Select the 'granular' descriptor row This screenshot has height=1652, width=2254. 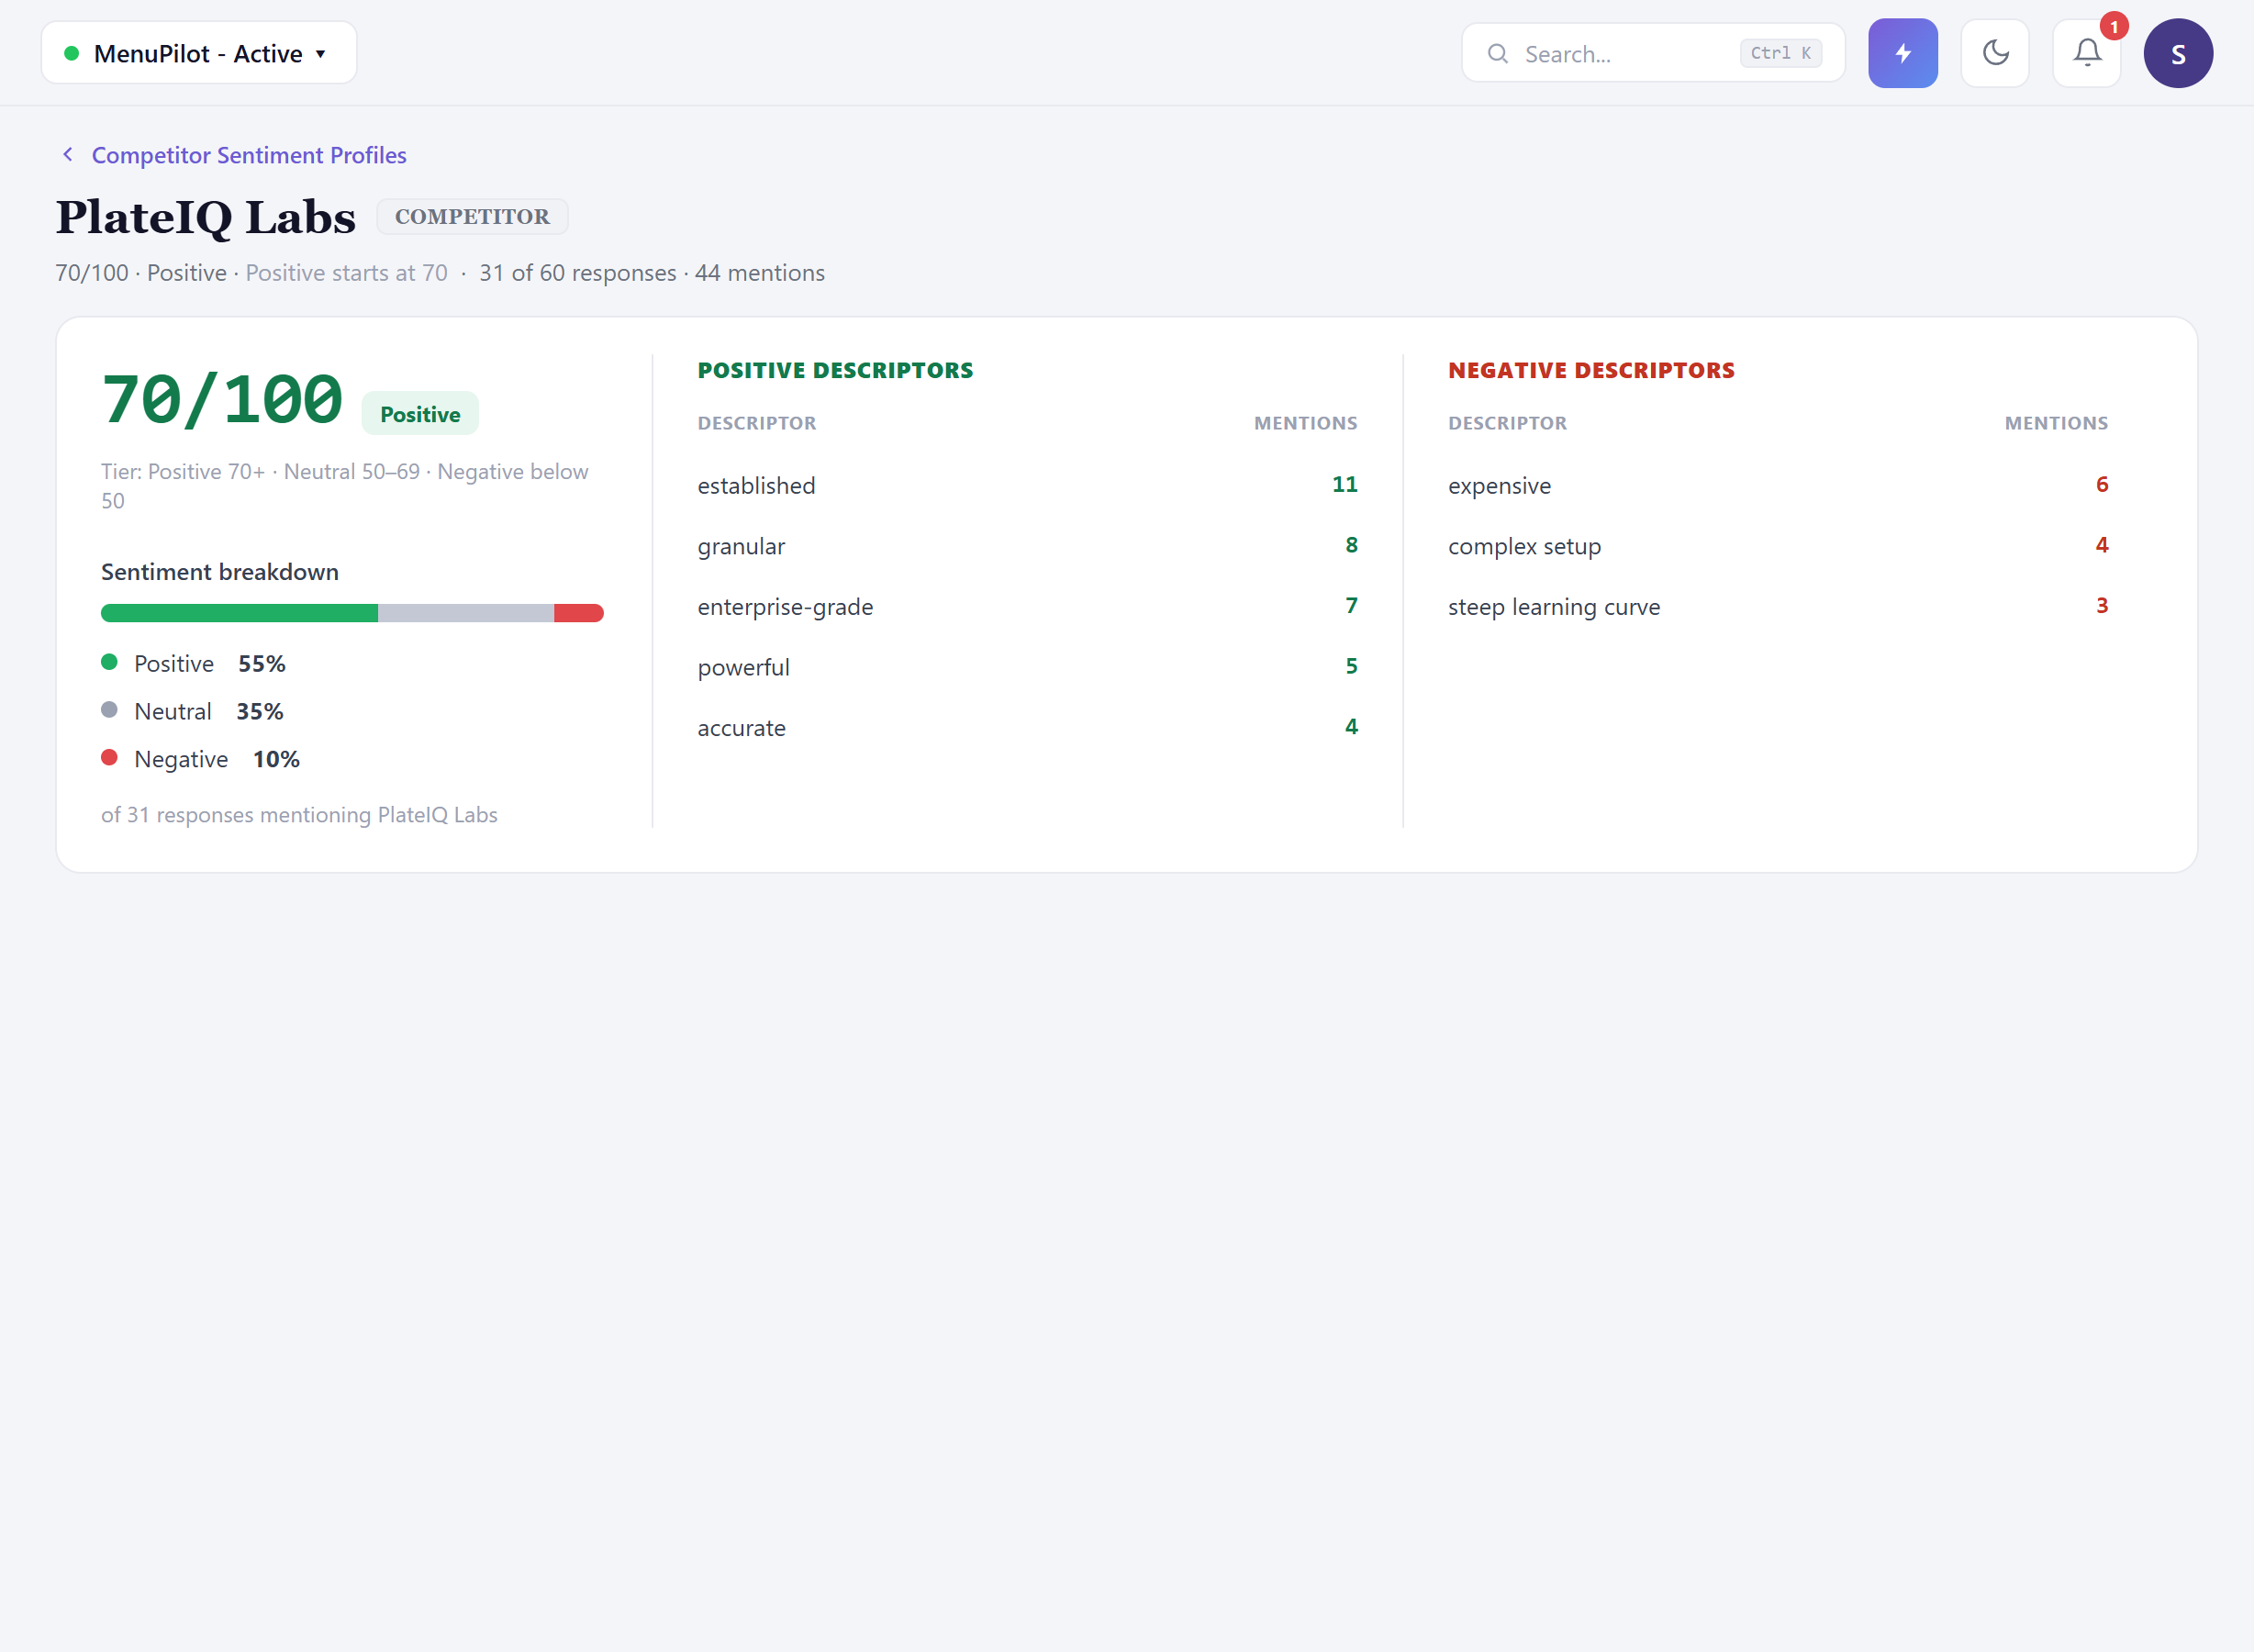coord(1027,546)
